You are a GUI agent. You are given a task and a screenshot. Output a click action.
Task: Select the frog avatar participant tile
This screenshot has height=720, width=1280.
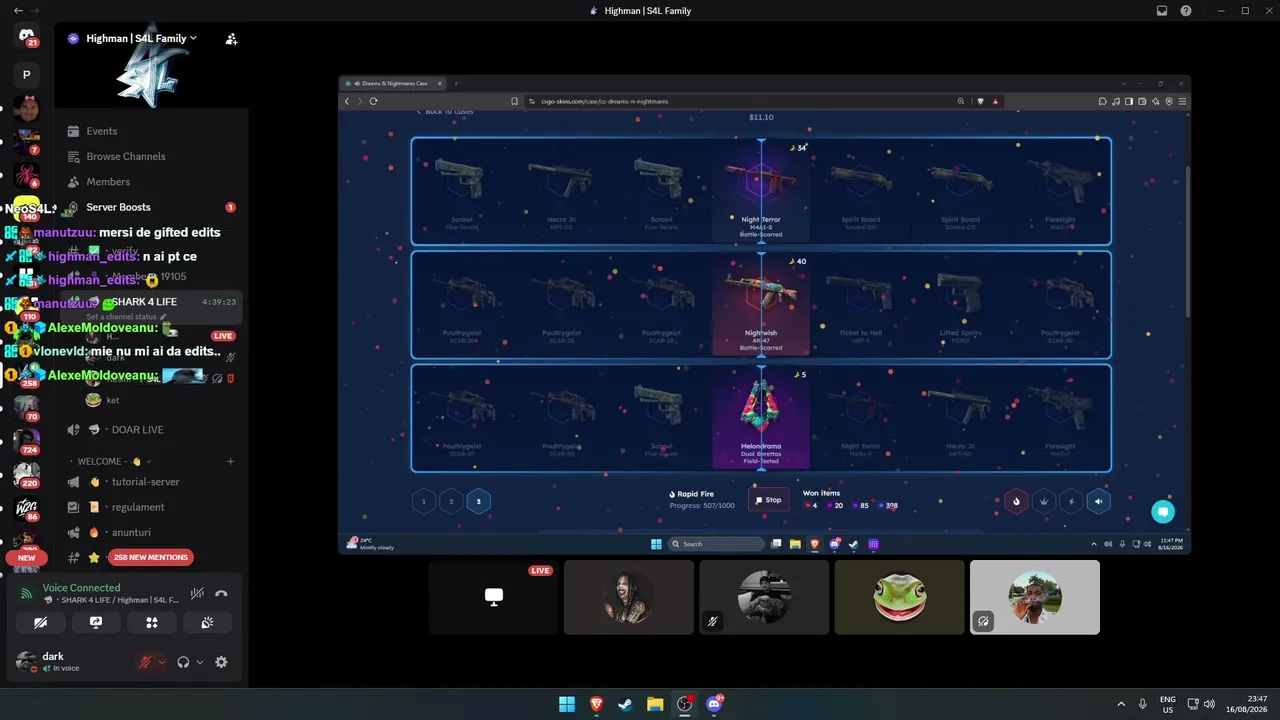(x=899, y=597)
